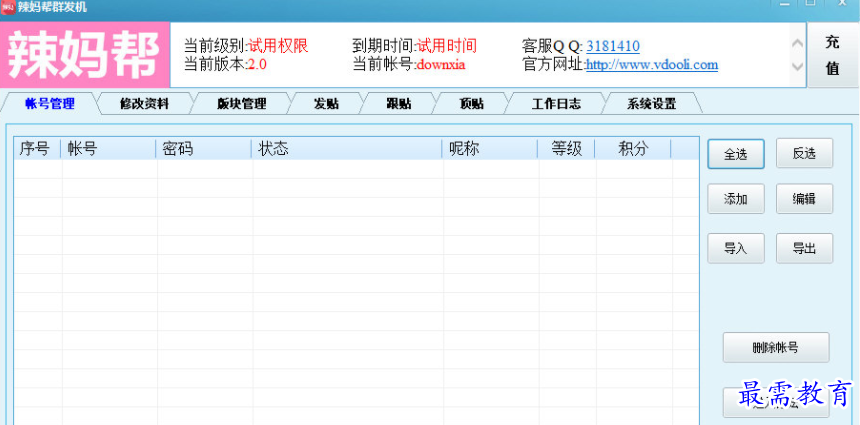The height and width of the screenshot is (425, 860).
Task: Click the 状态 column header
Action: 346,148
